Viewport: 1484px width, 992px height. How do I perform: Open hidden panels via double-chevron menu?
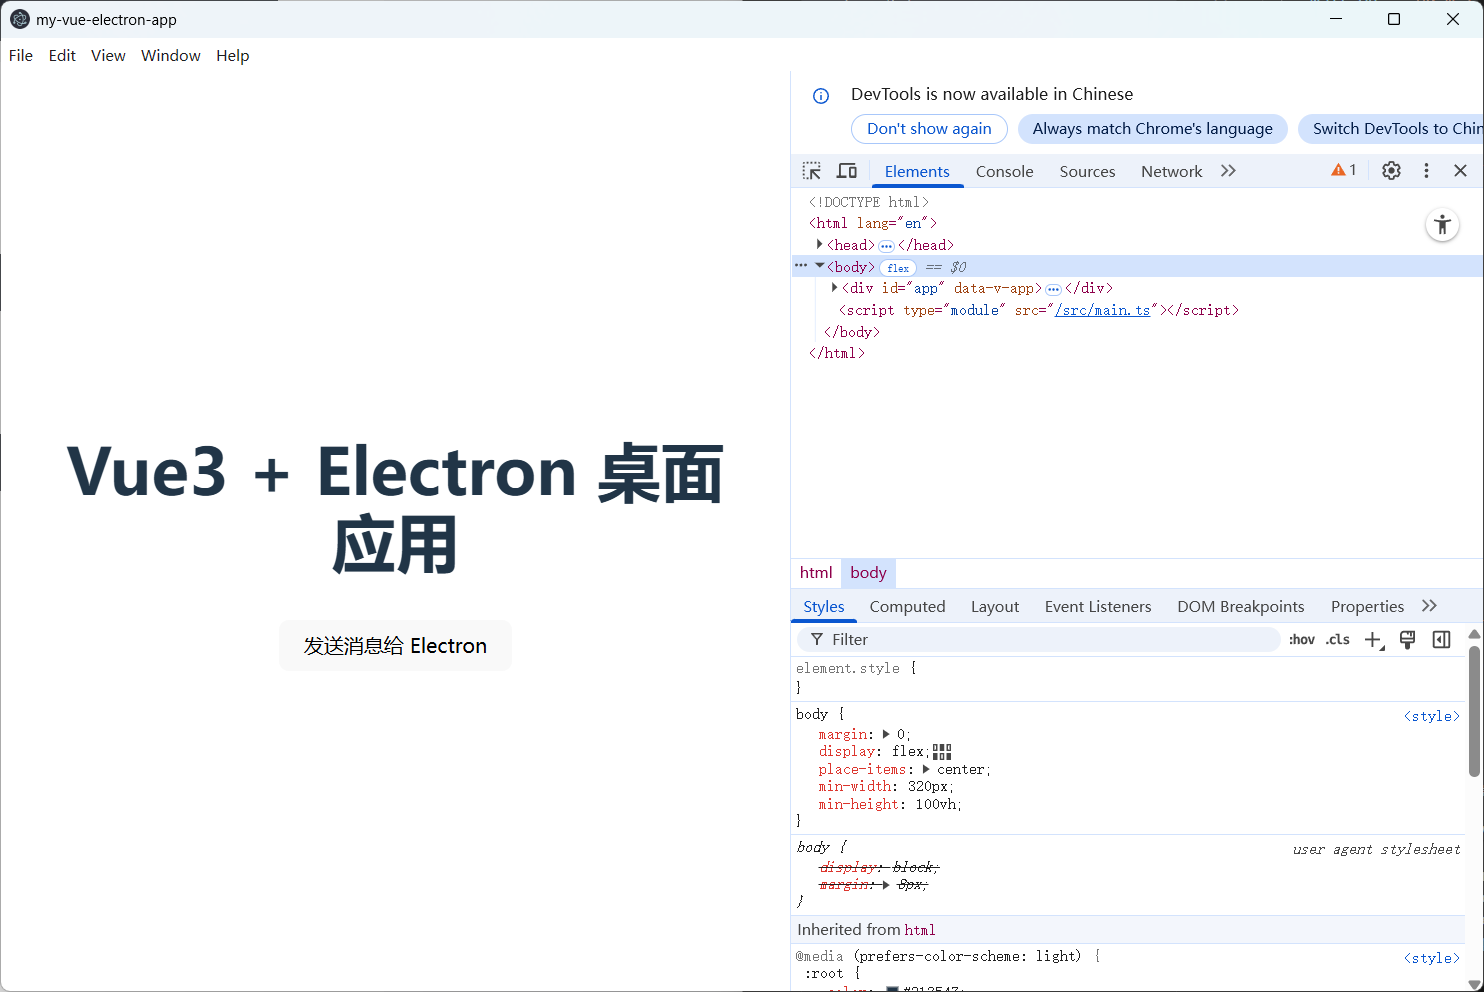(1228, 170)
